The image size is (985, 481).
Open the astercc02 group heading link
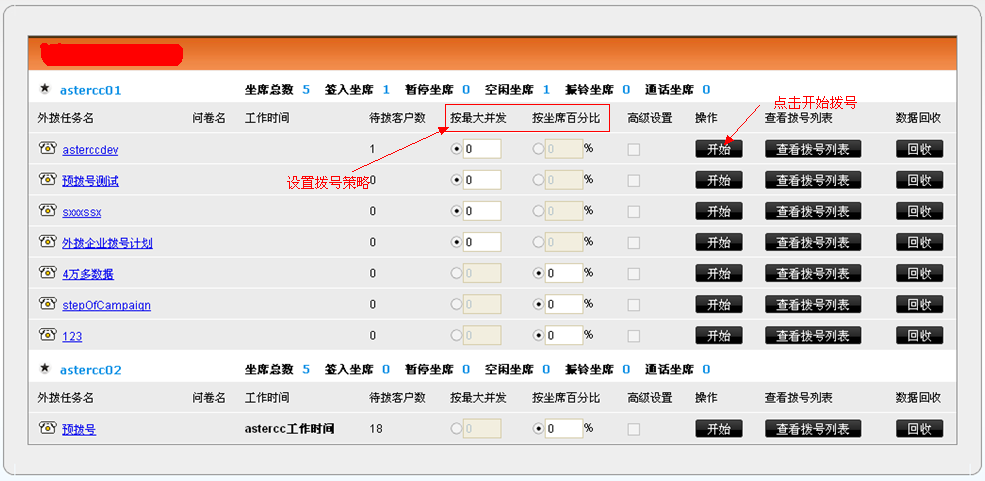click(90, 370)
